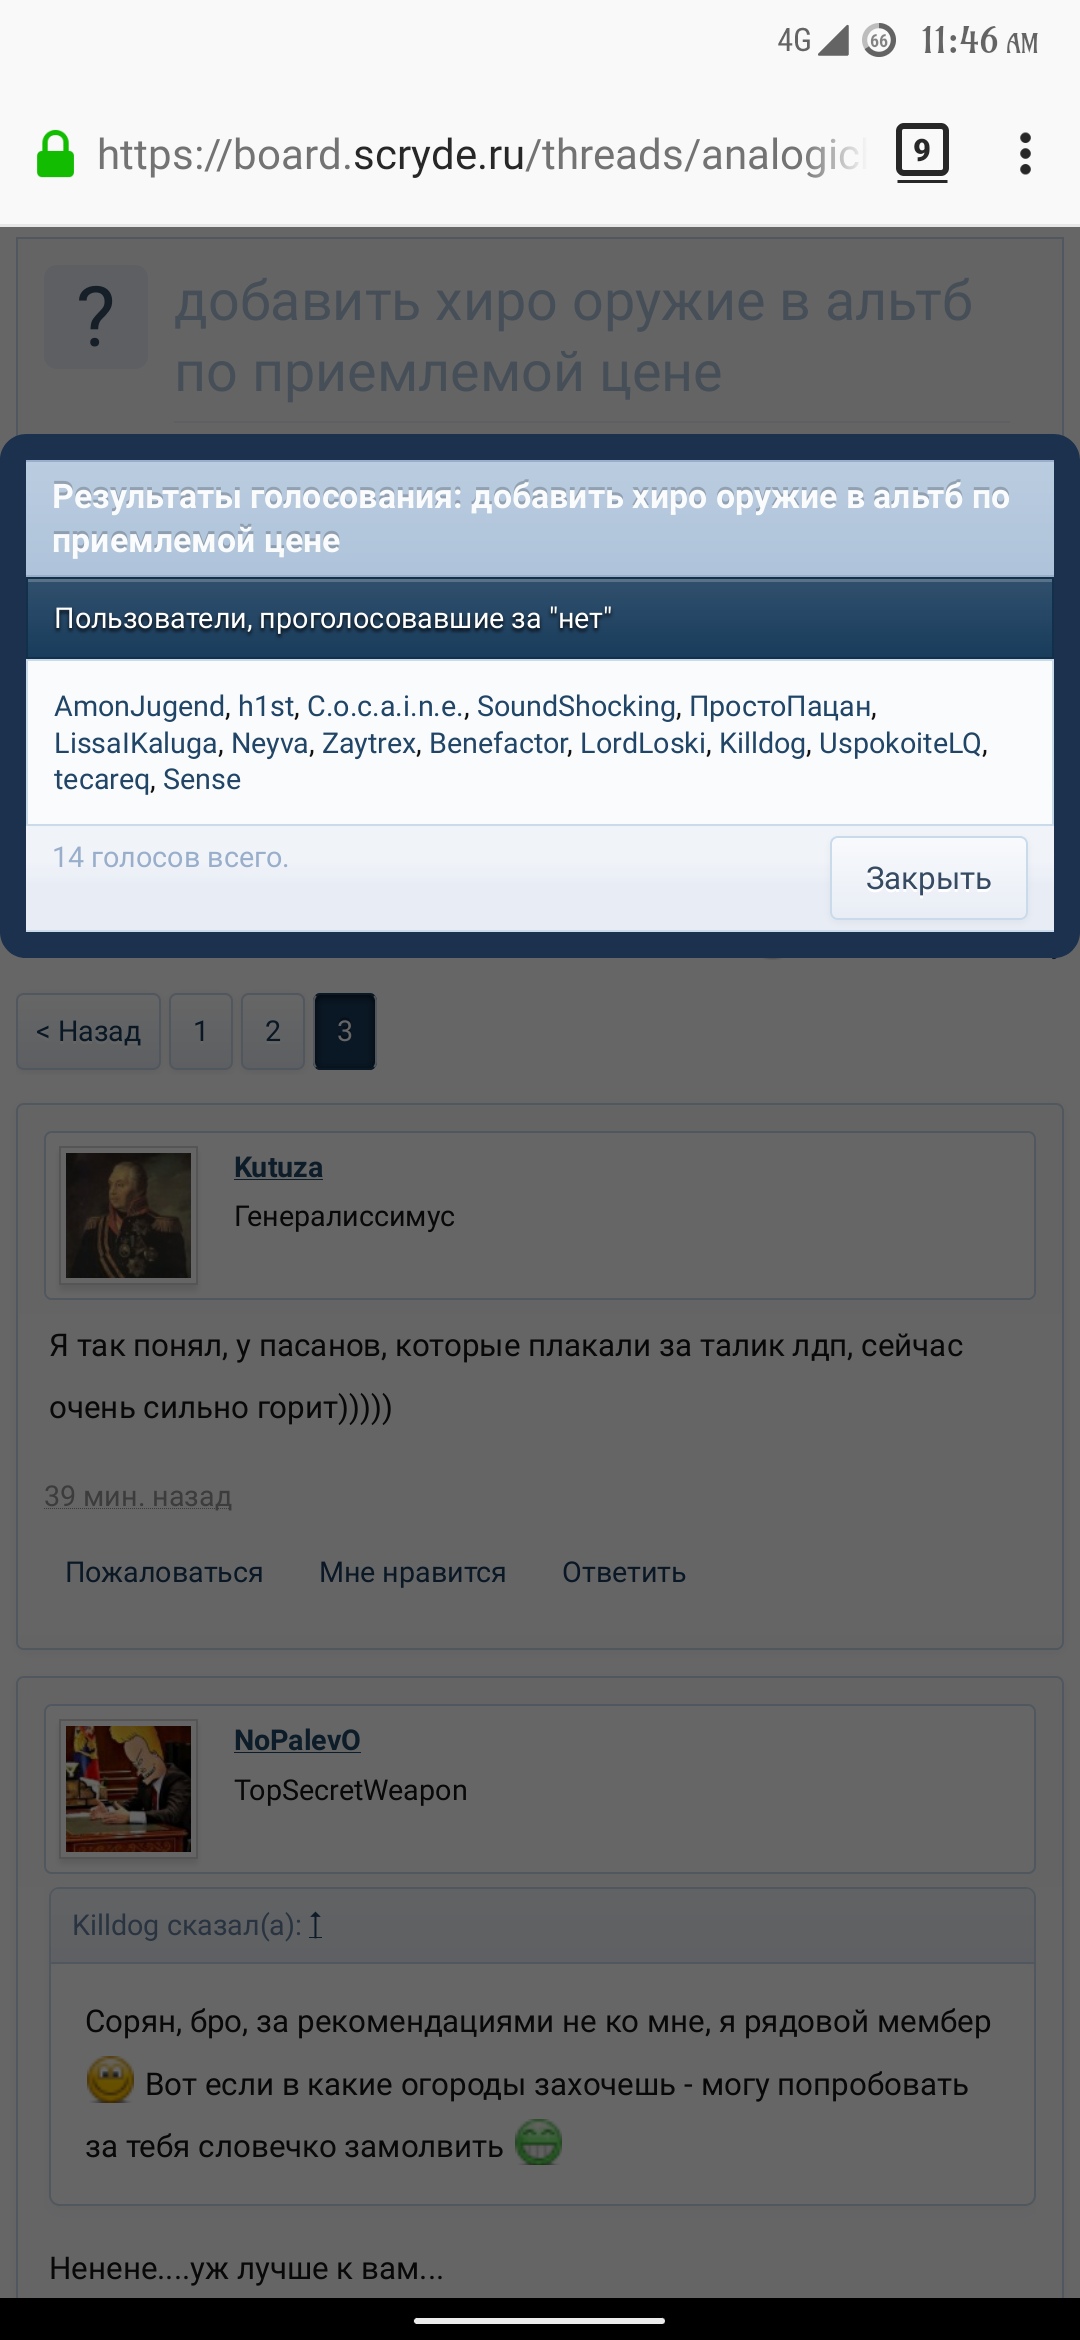Open LordLoski voter profile
Image resolution: width=1080 pixels, height=2340 pixels.
643,743
